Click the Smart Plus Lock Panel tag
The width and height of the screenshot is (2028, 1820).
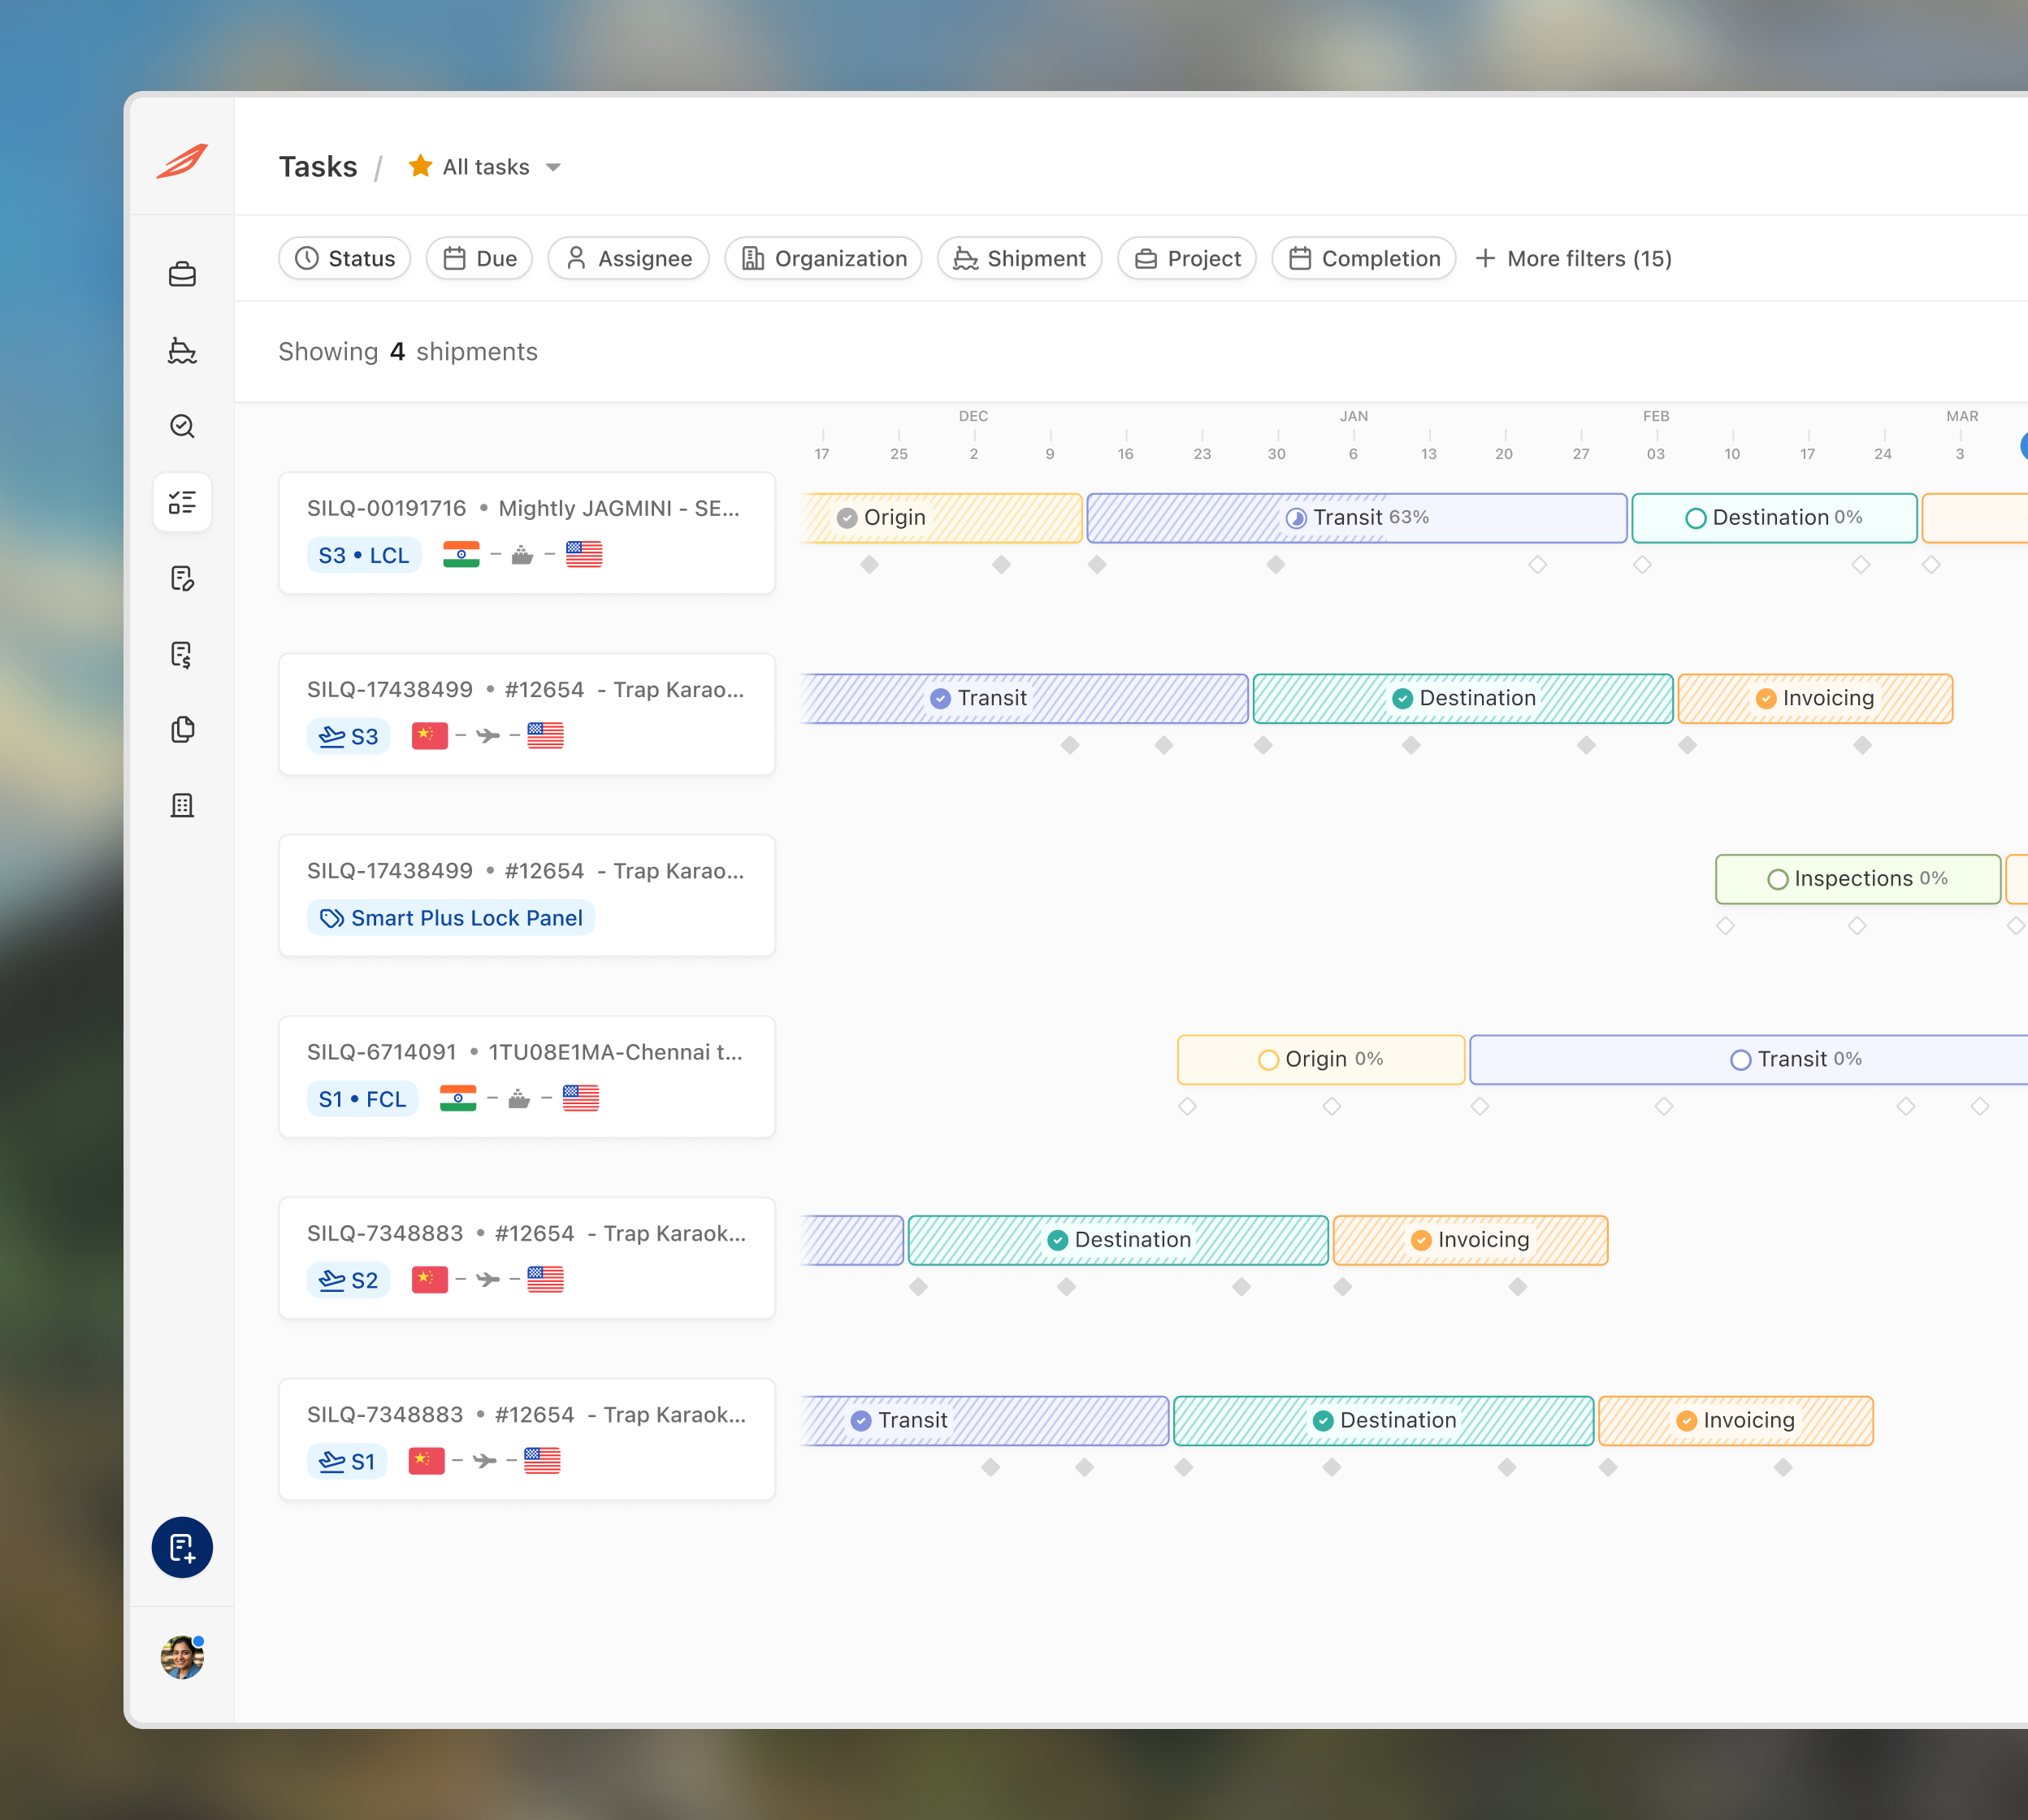pos(451,918)
